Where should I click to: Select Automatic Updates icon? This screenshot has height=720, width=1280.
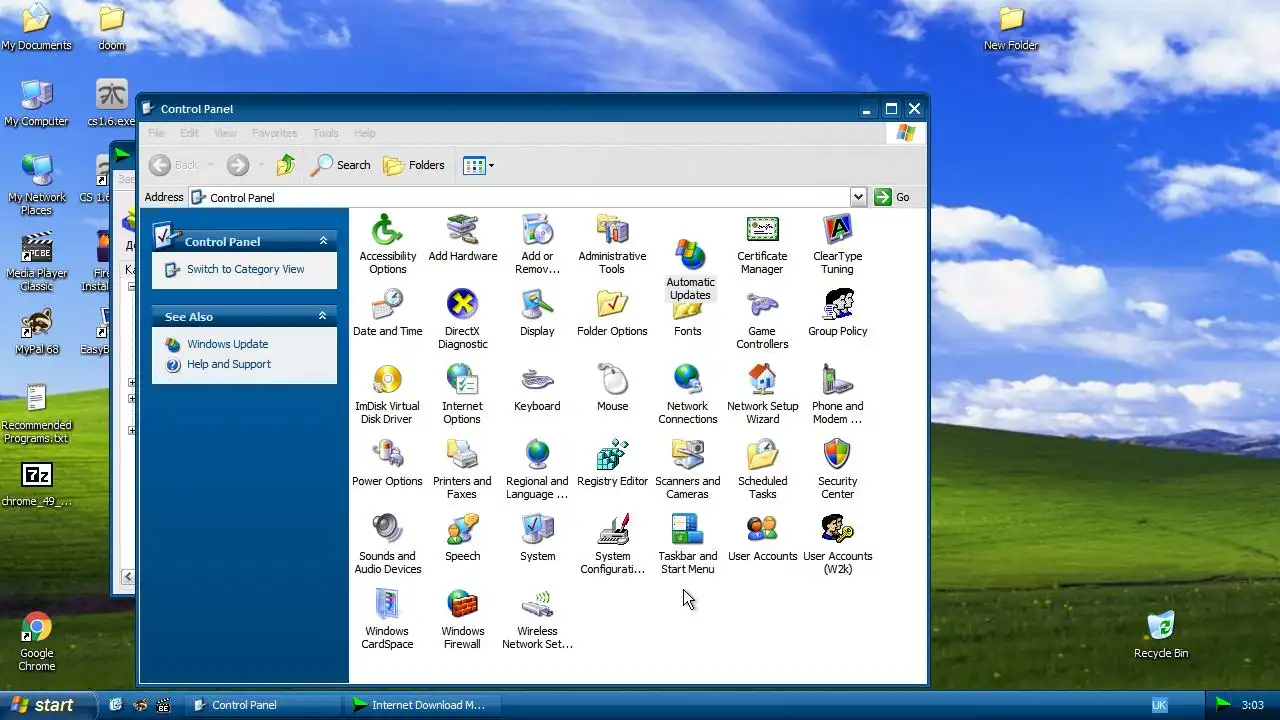click(690, 269)
